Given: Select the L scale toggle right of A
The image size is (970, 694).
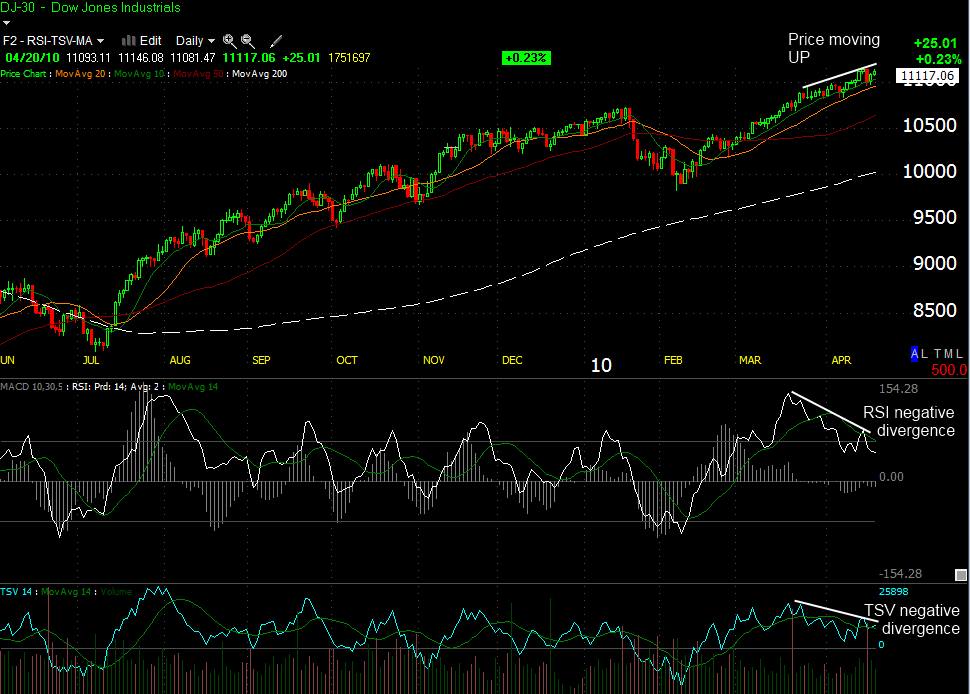Looking at the screenshot, I should (x=924, y=354).
